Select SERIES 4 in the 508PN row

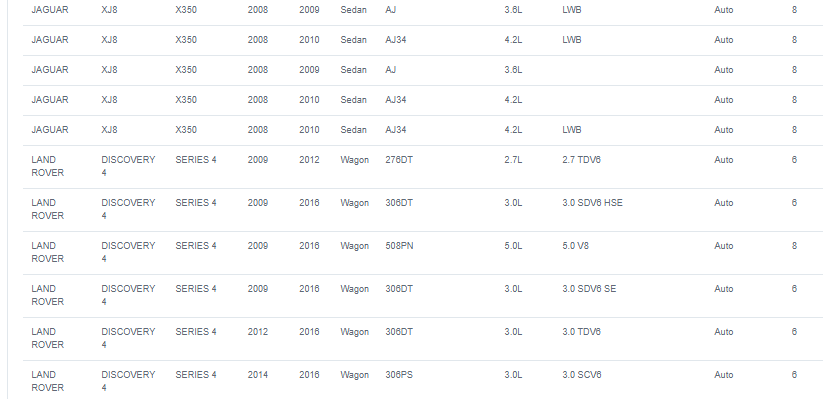tap(196, 245)
